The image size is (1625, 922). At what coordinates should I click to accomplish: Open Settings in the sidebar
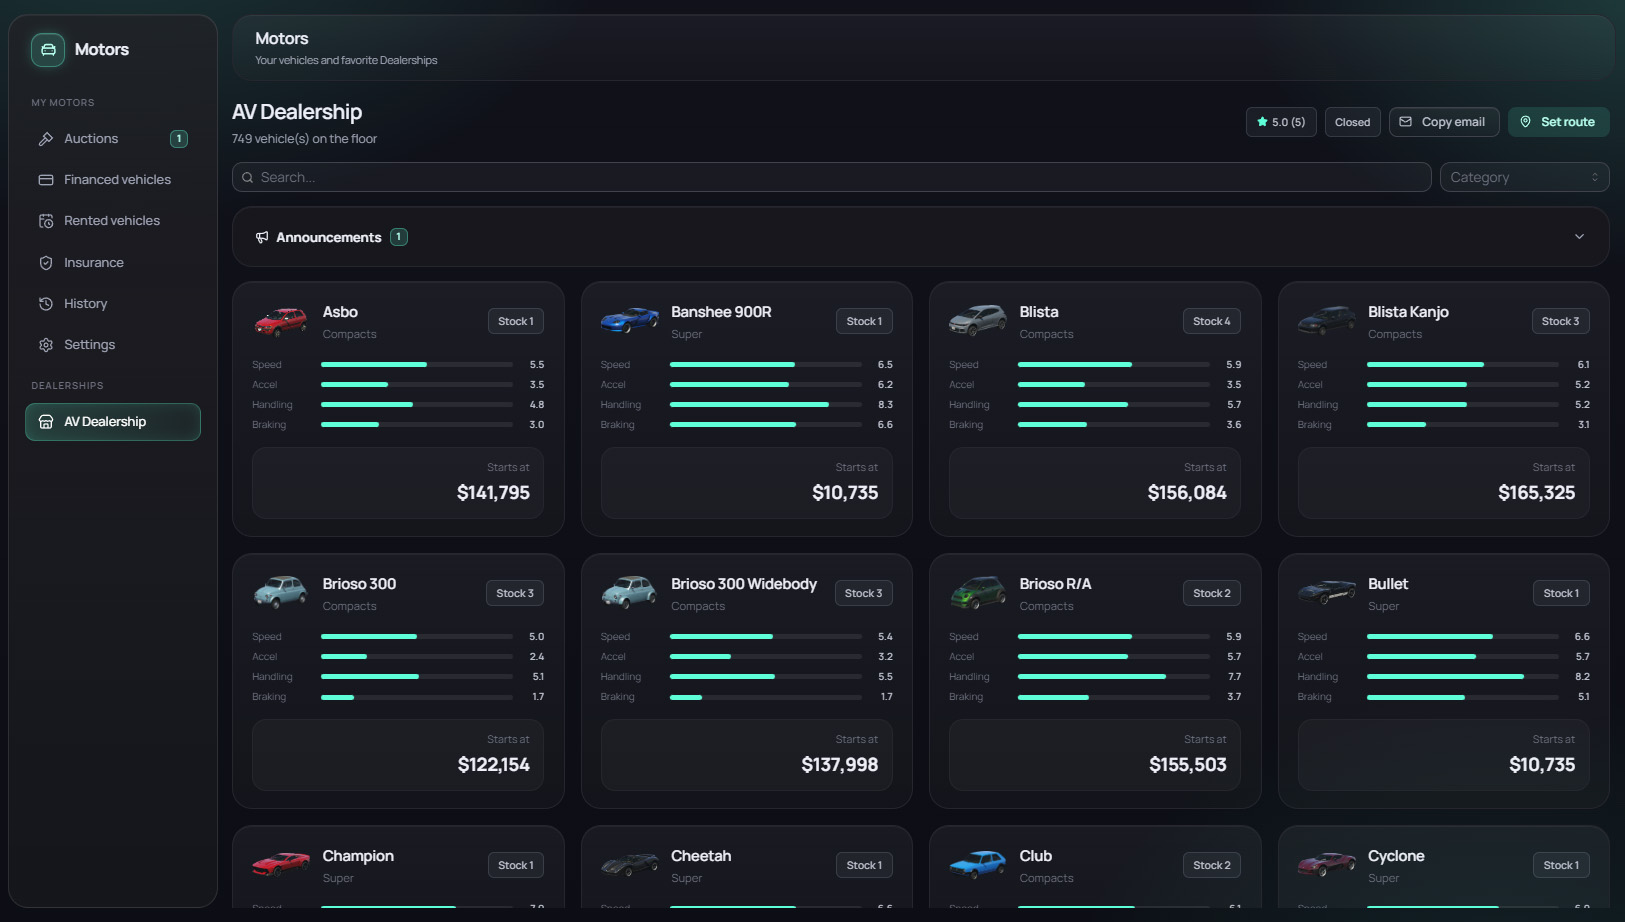tap(113, 345)
